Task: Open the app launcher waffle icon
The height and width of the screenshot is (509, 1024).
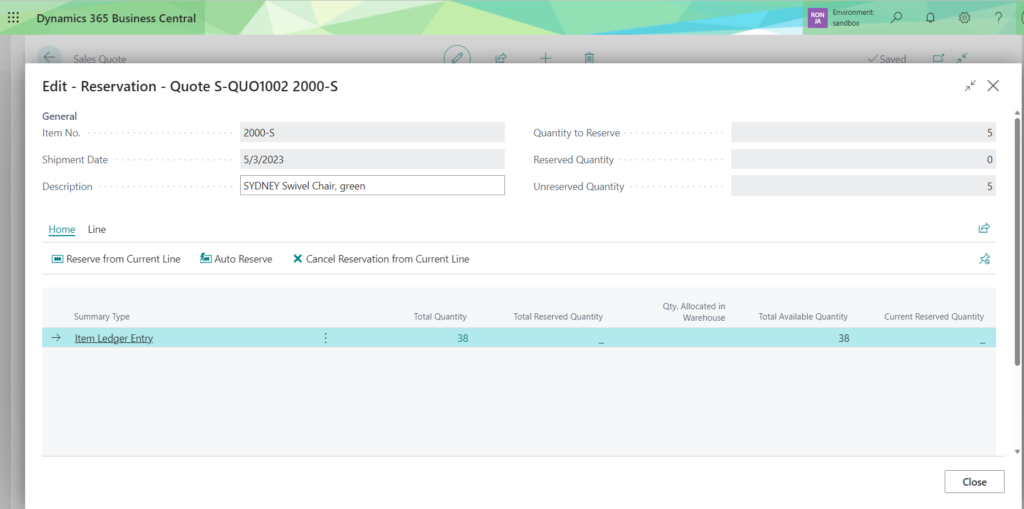Action: click(13, 18)
